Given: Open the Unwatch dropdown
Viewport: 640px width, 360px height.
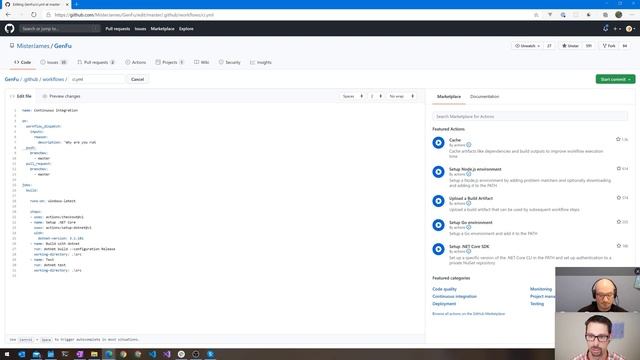Looking at the screenshot, I should point(527,46).
